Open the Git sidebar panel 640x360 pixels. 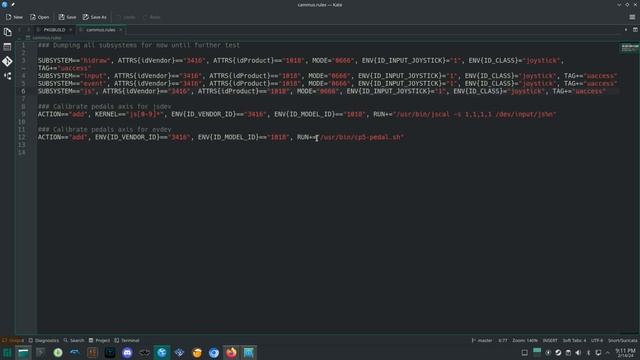[x=7, y=61]
